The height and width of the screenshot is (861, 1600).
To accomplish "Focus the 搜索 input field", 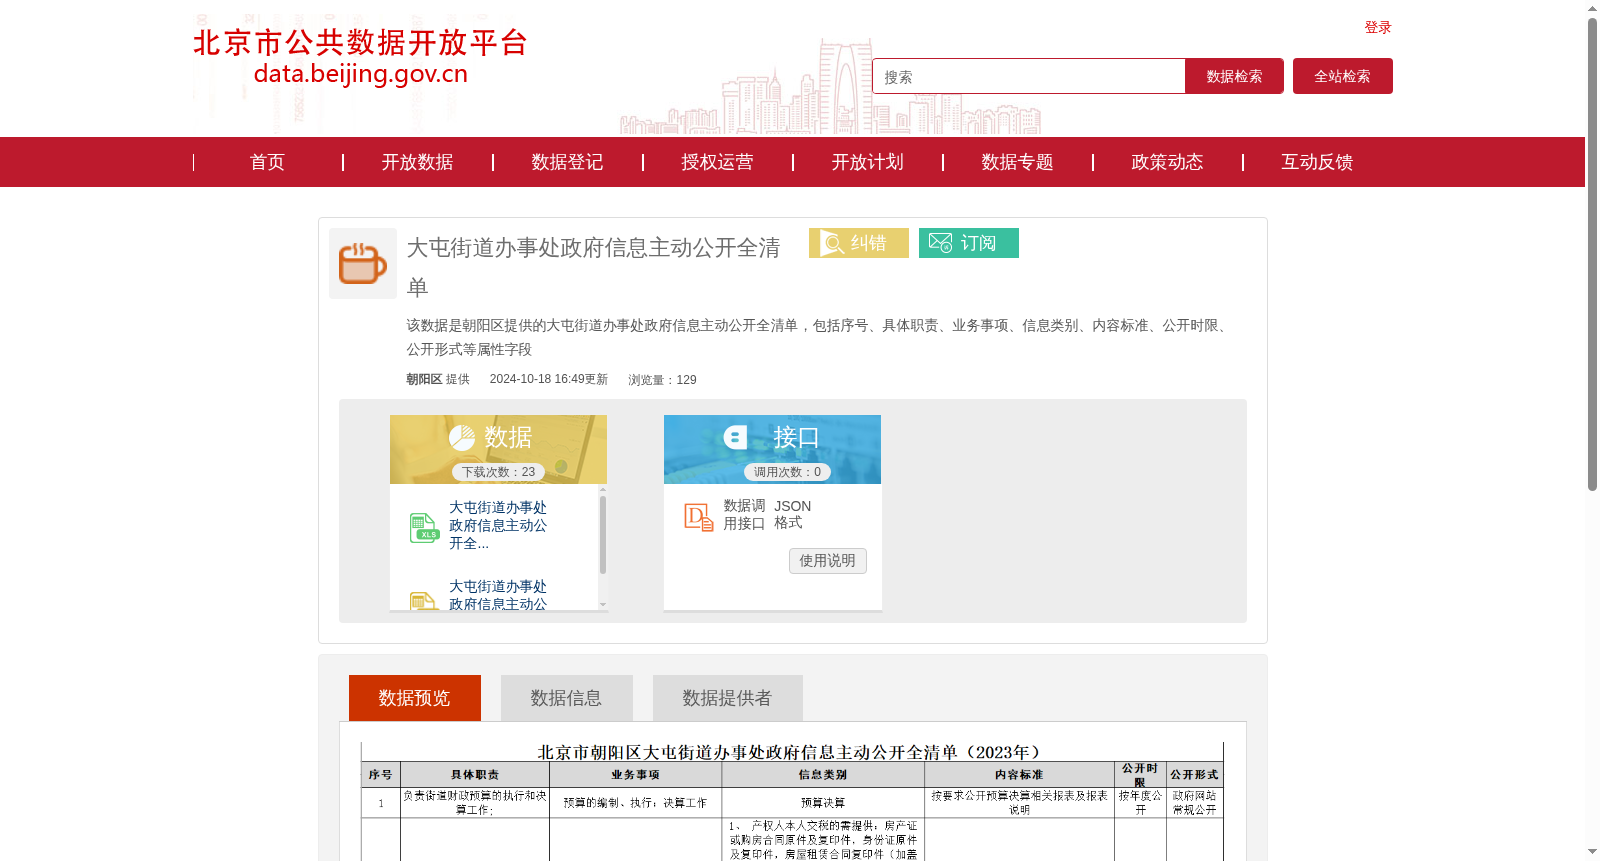I will pos(1029,76).
